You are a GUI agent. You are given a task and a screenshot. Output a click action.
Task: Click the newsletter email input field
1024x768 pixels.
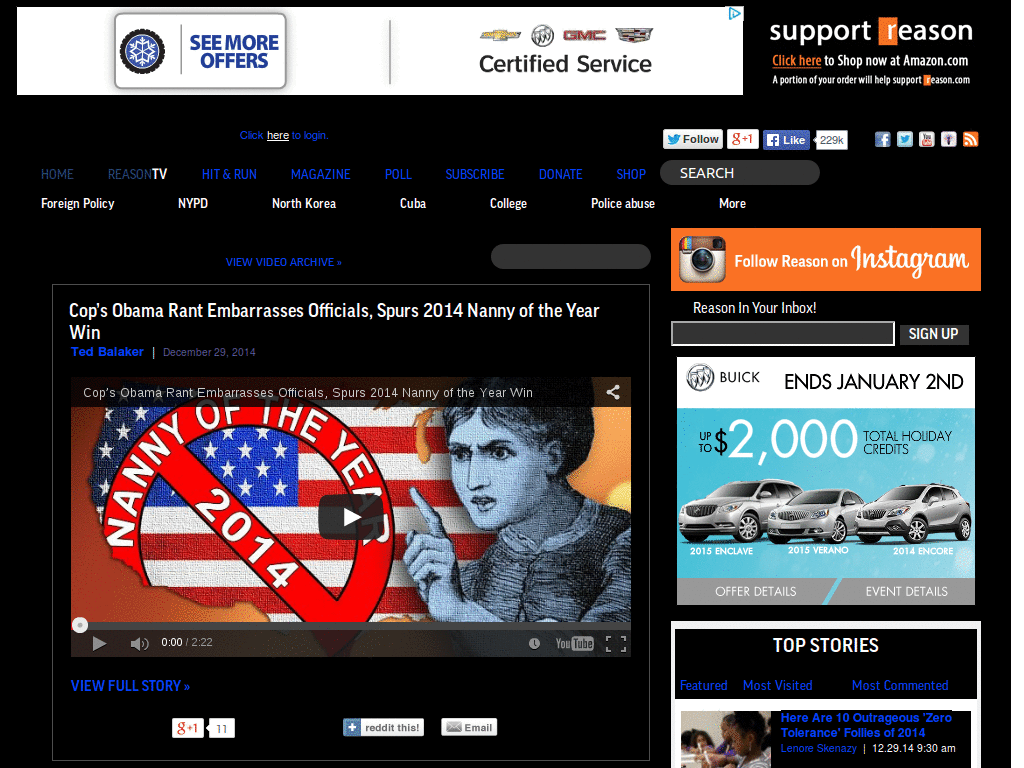coord(782,334)
